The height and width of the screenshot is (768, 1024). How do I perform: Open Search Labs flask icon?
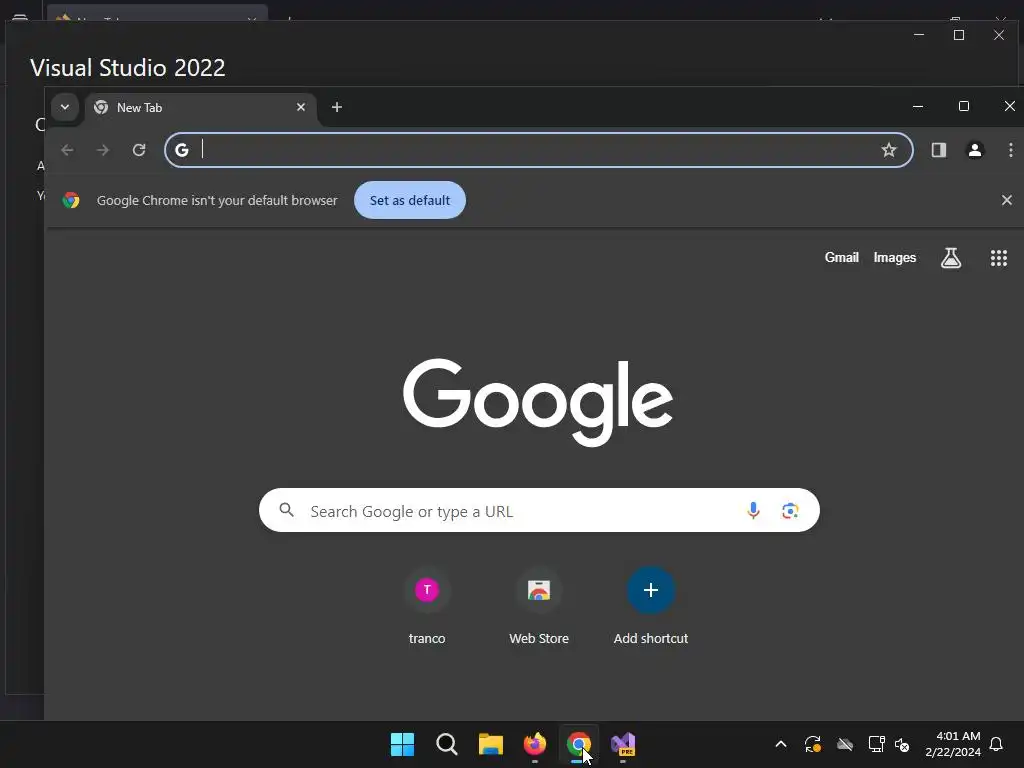951,258
